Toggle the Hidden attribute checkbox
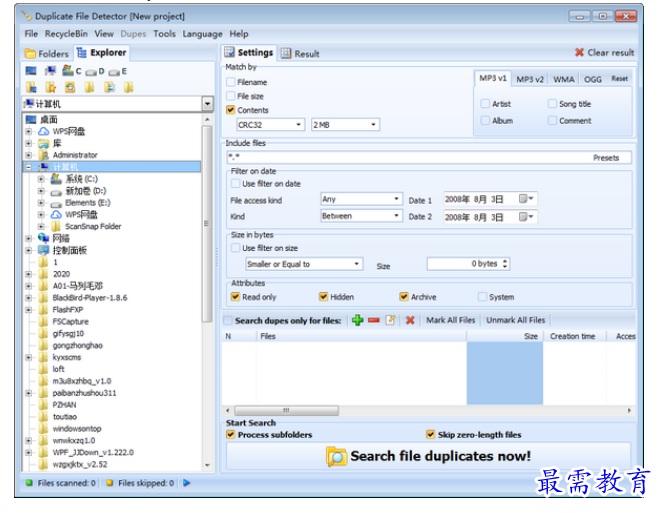Screen dimensions: 659x513 323,297
